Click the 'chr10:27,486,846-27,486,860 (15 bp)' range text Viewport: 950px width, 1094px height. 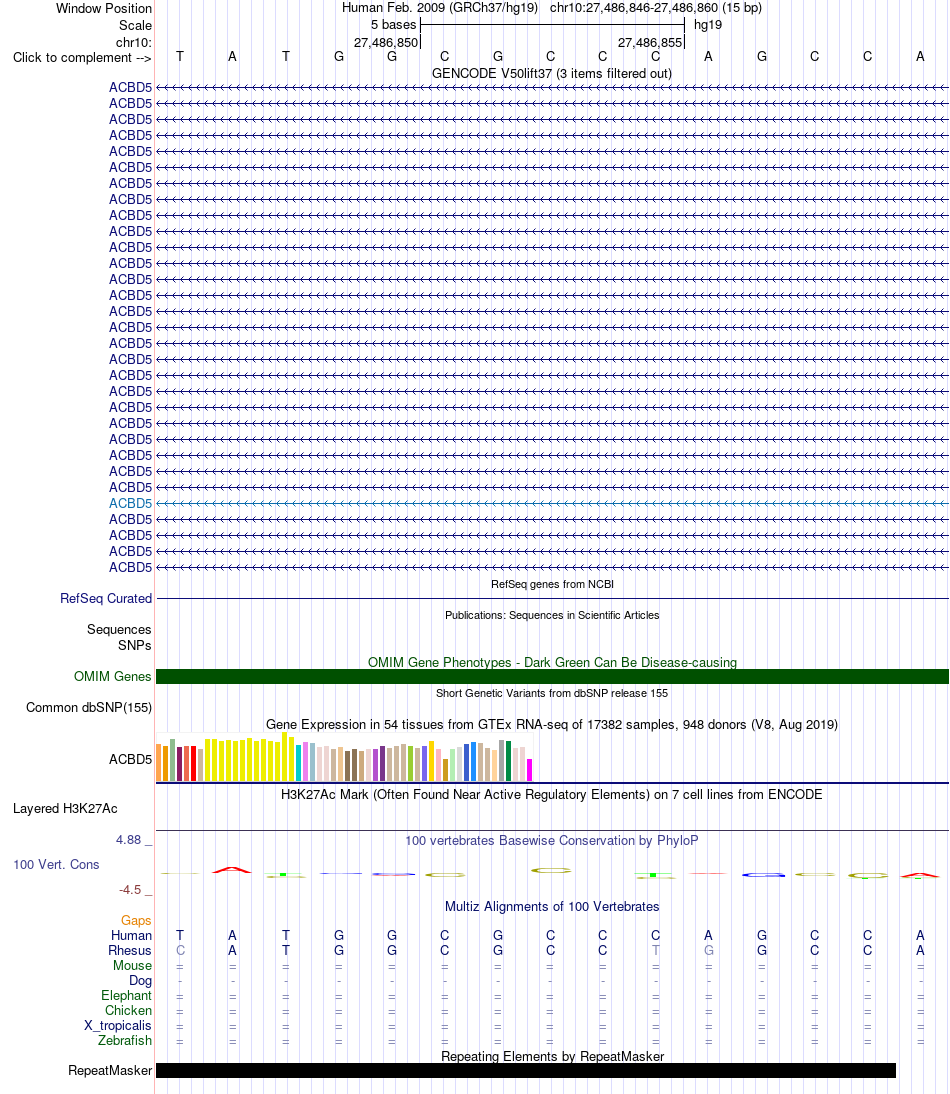click(x=656, y=8)
